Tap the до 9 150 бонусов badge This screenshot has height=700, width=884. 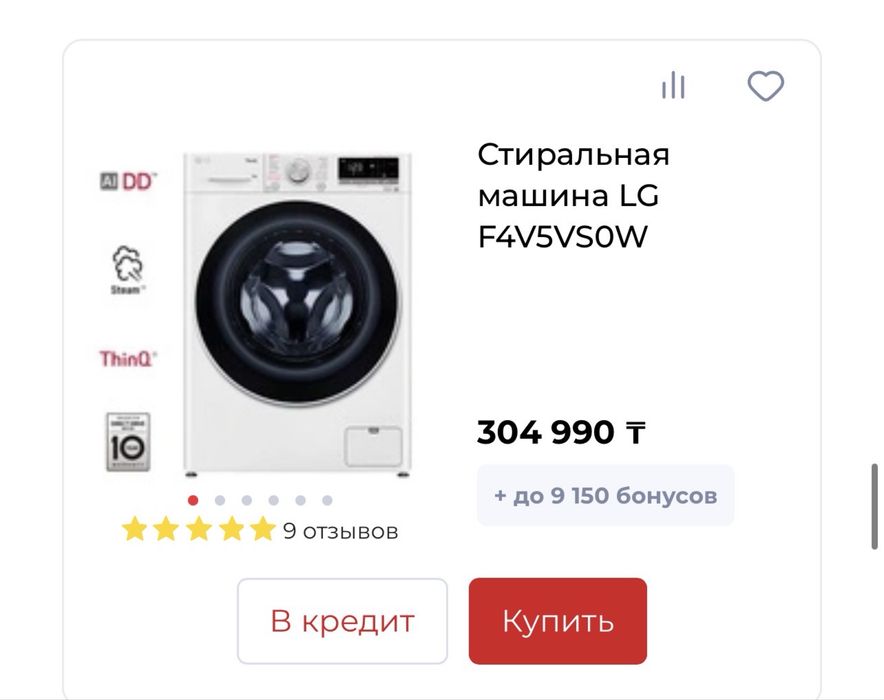(x=605, y=495)
